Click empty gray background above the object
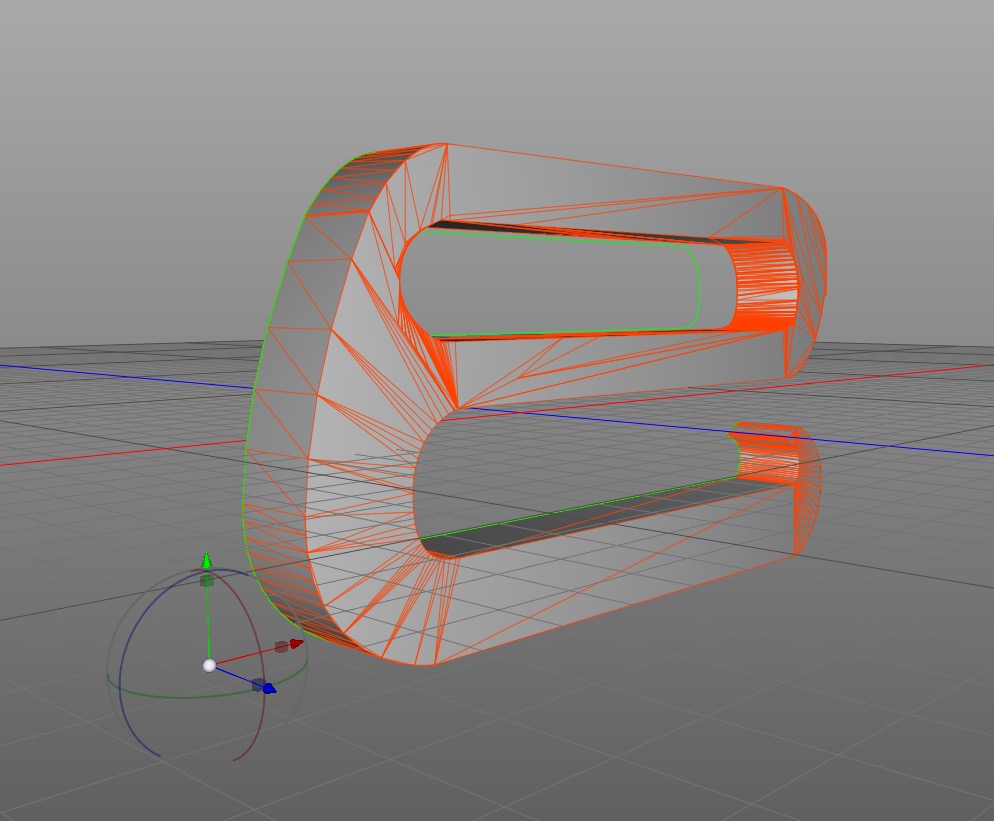The height and width of the screenshot is (821, 994). tap(500, 70)
